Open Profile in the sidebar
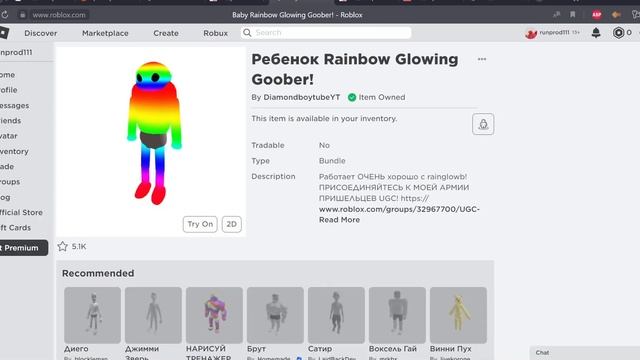The width and height of the screenshot is (640, 360). pos(9,90)
